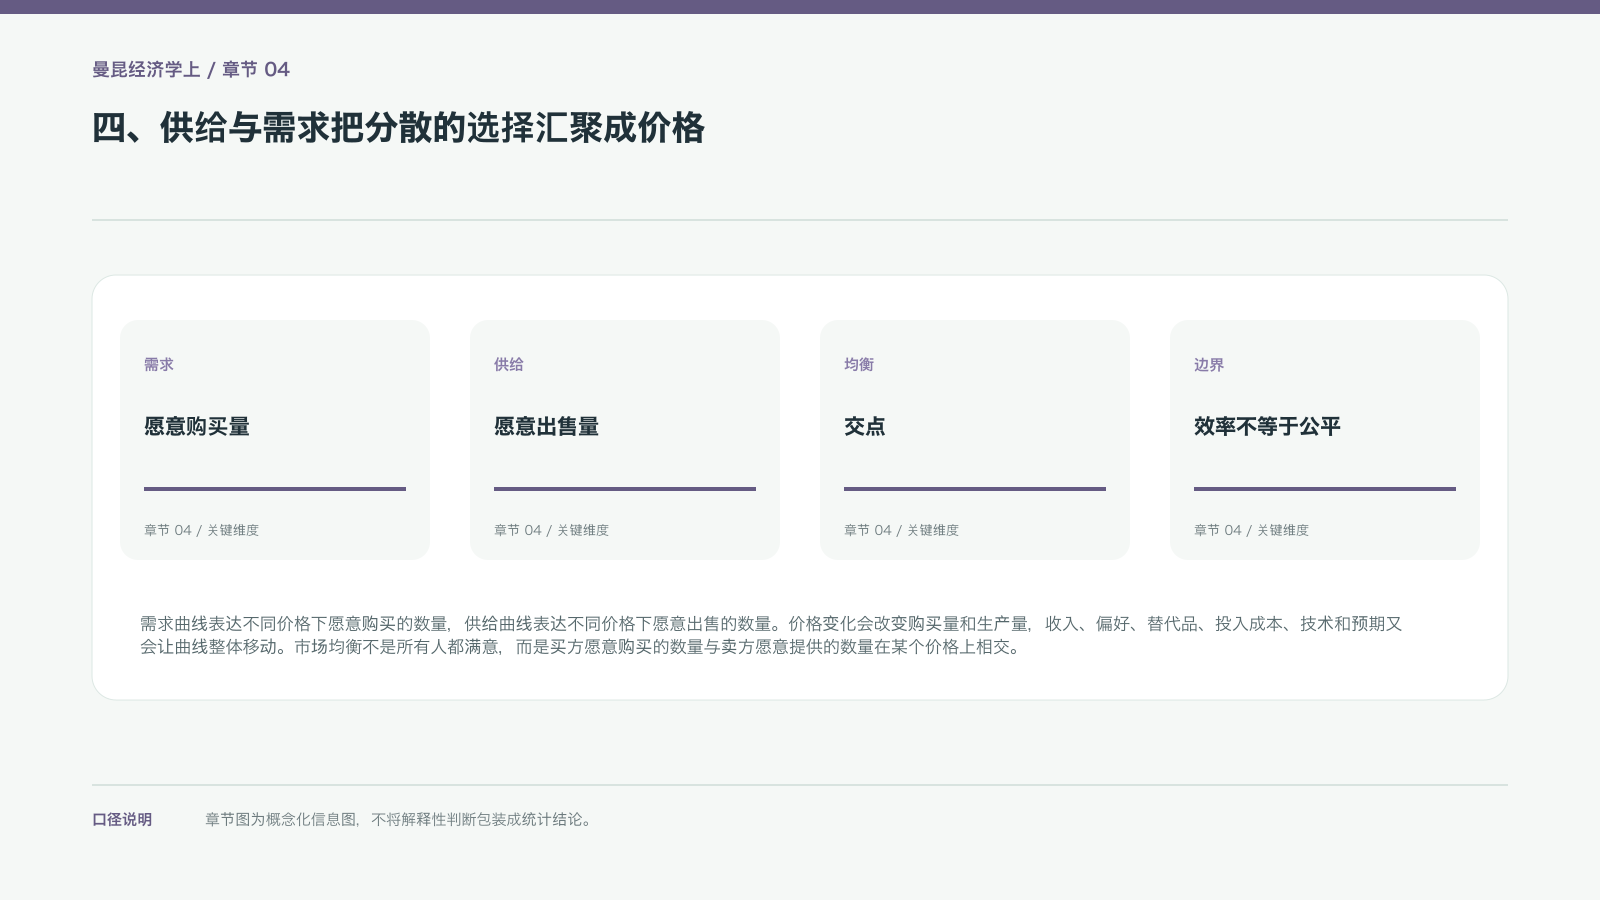This screenshot has width=1600, height=900.
Task: Click the paragraph beginning 需求曲线表达不同价格下
Action: [x=771, y=635]
